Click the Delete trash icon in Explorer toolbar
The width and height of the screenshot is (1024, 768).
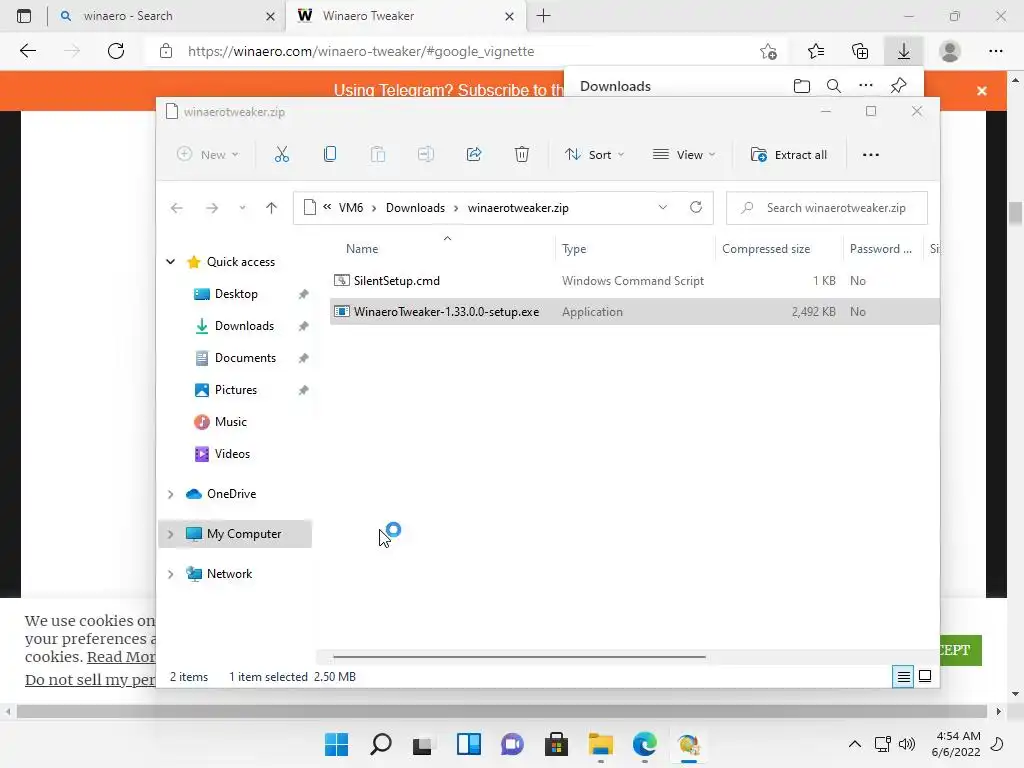coord(522,155)
